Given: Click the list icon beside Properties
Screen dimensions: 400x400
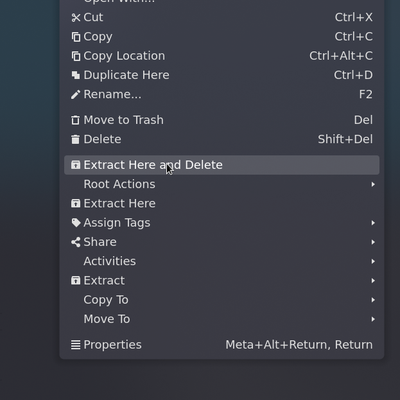Looking at the screenshot, I should 76,345.
